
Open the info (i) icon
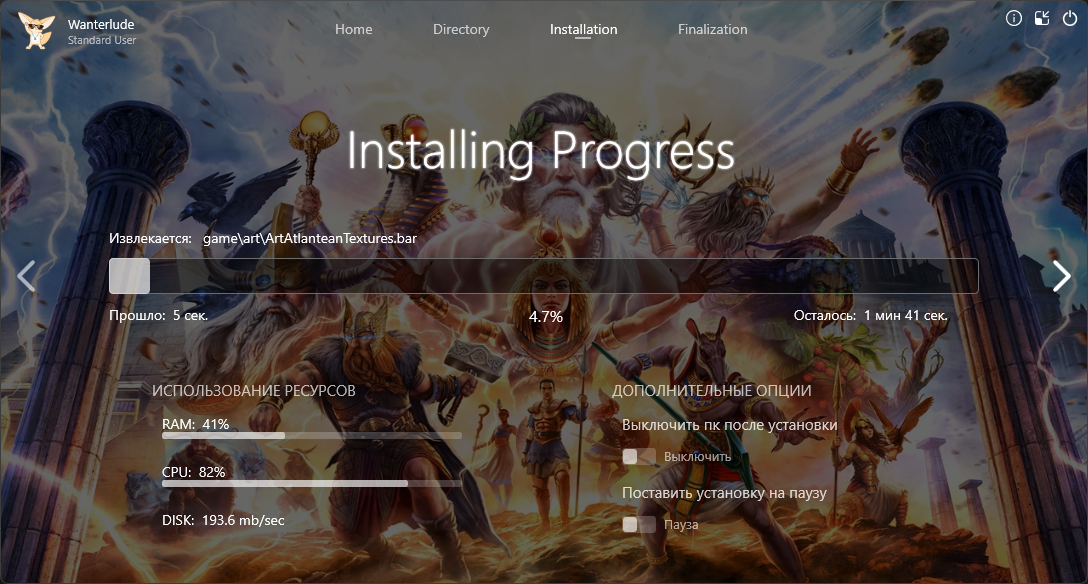coord(1013,18)
